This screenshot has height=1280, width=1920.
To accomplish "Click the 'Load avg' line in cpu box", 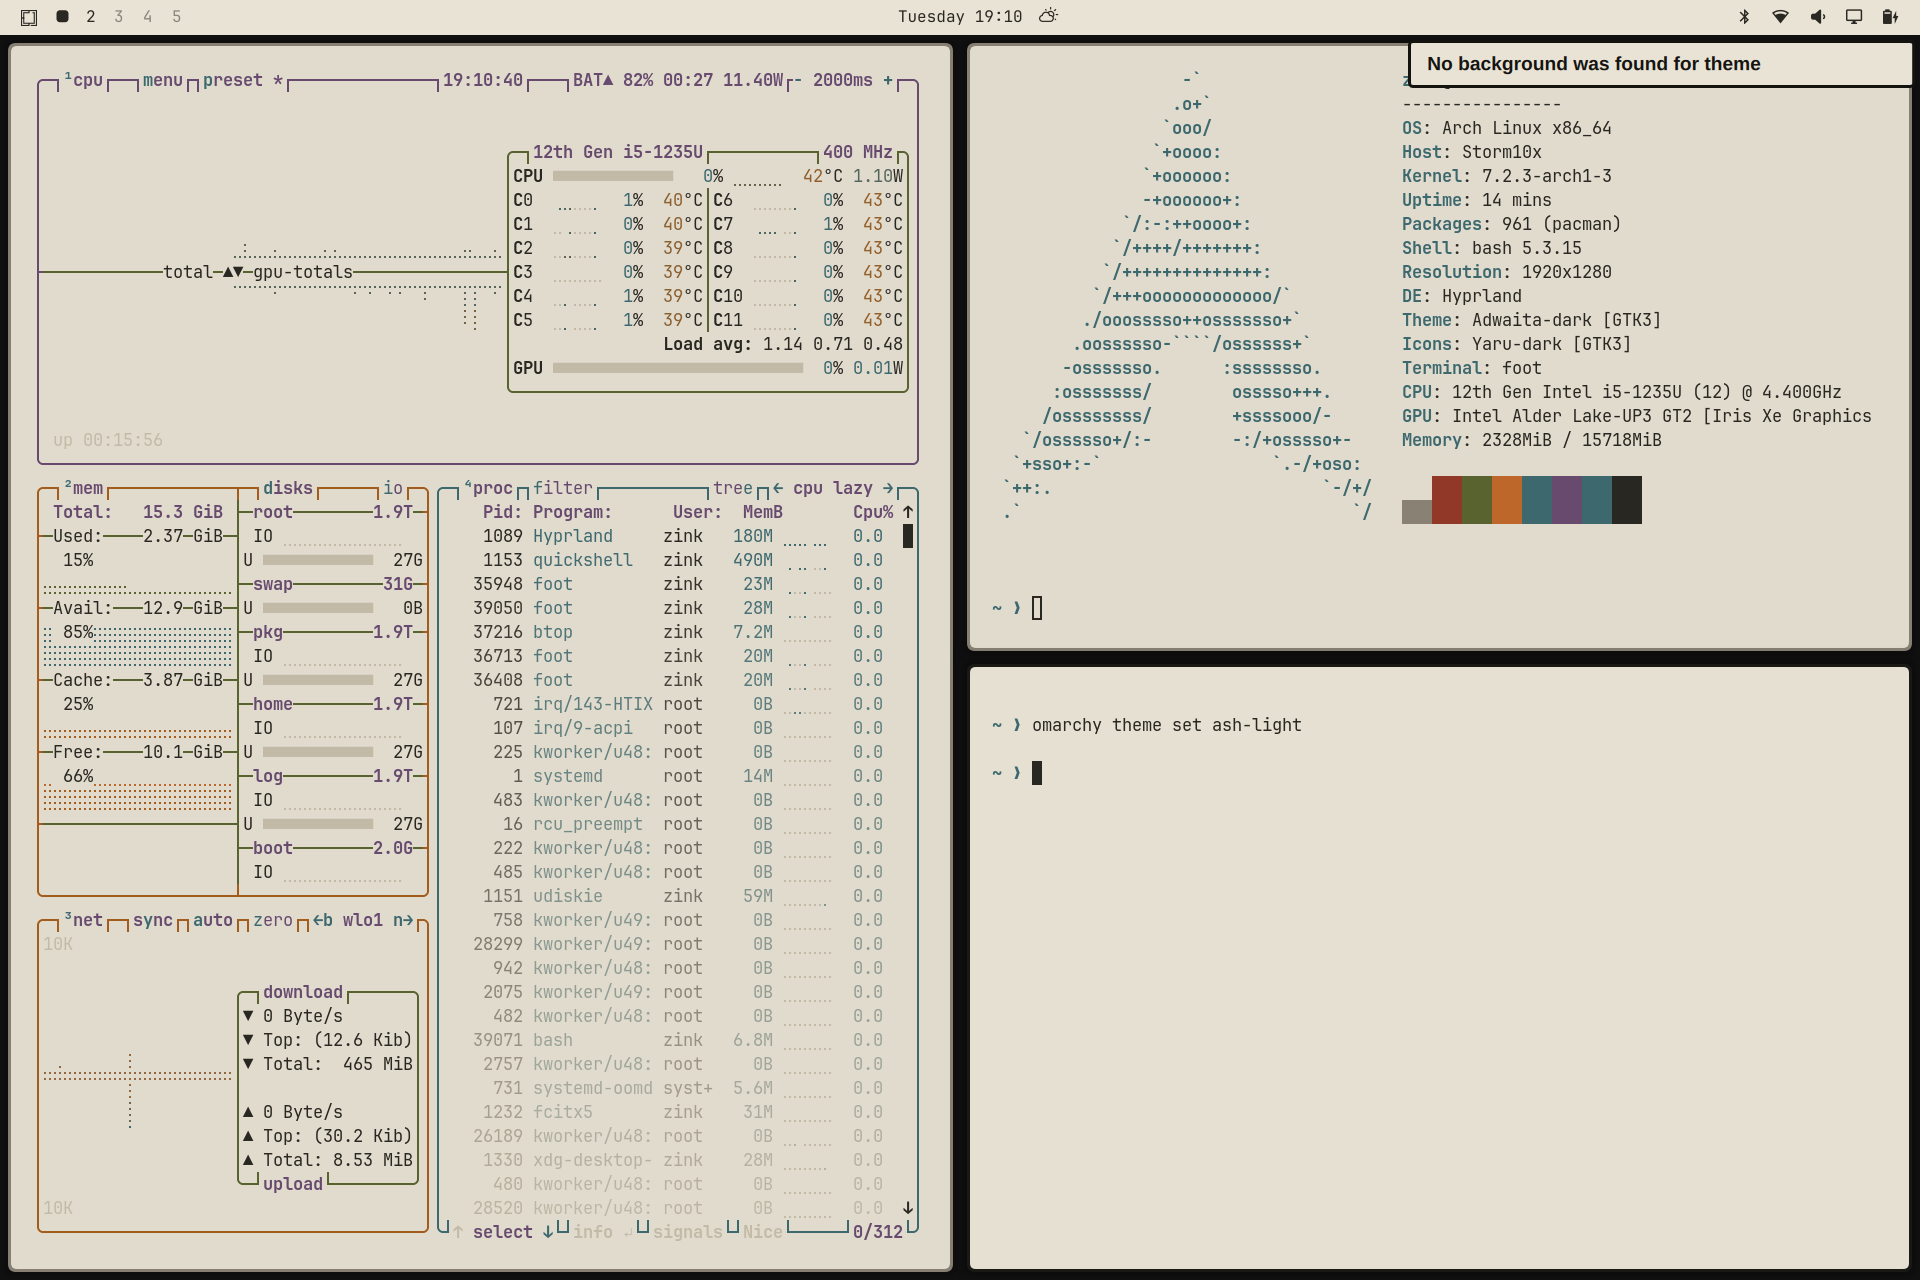I will (783, 344).
